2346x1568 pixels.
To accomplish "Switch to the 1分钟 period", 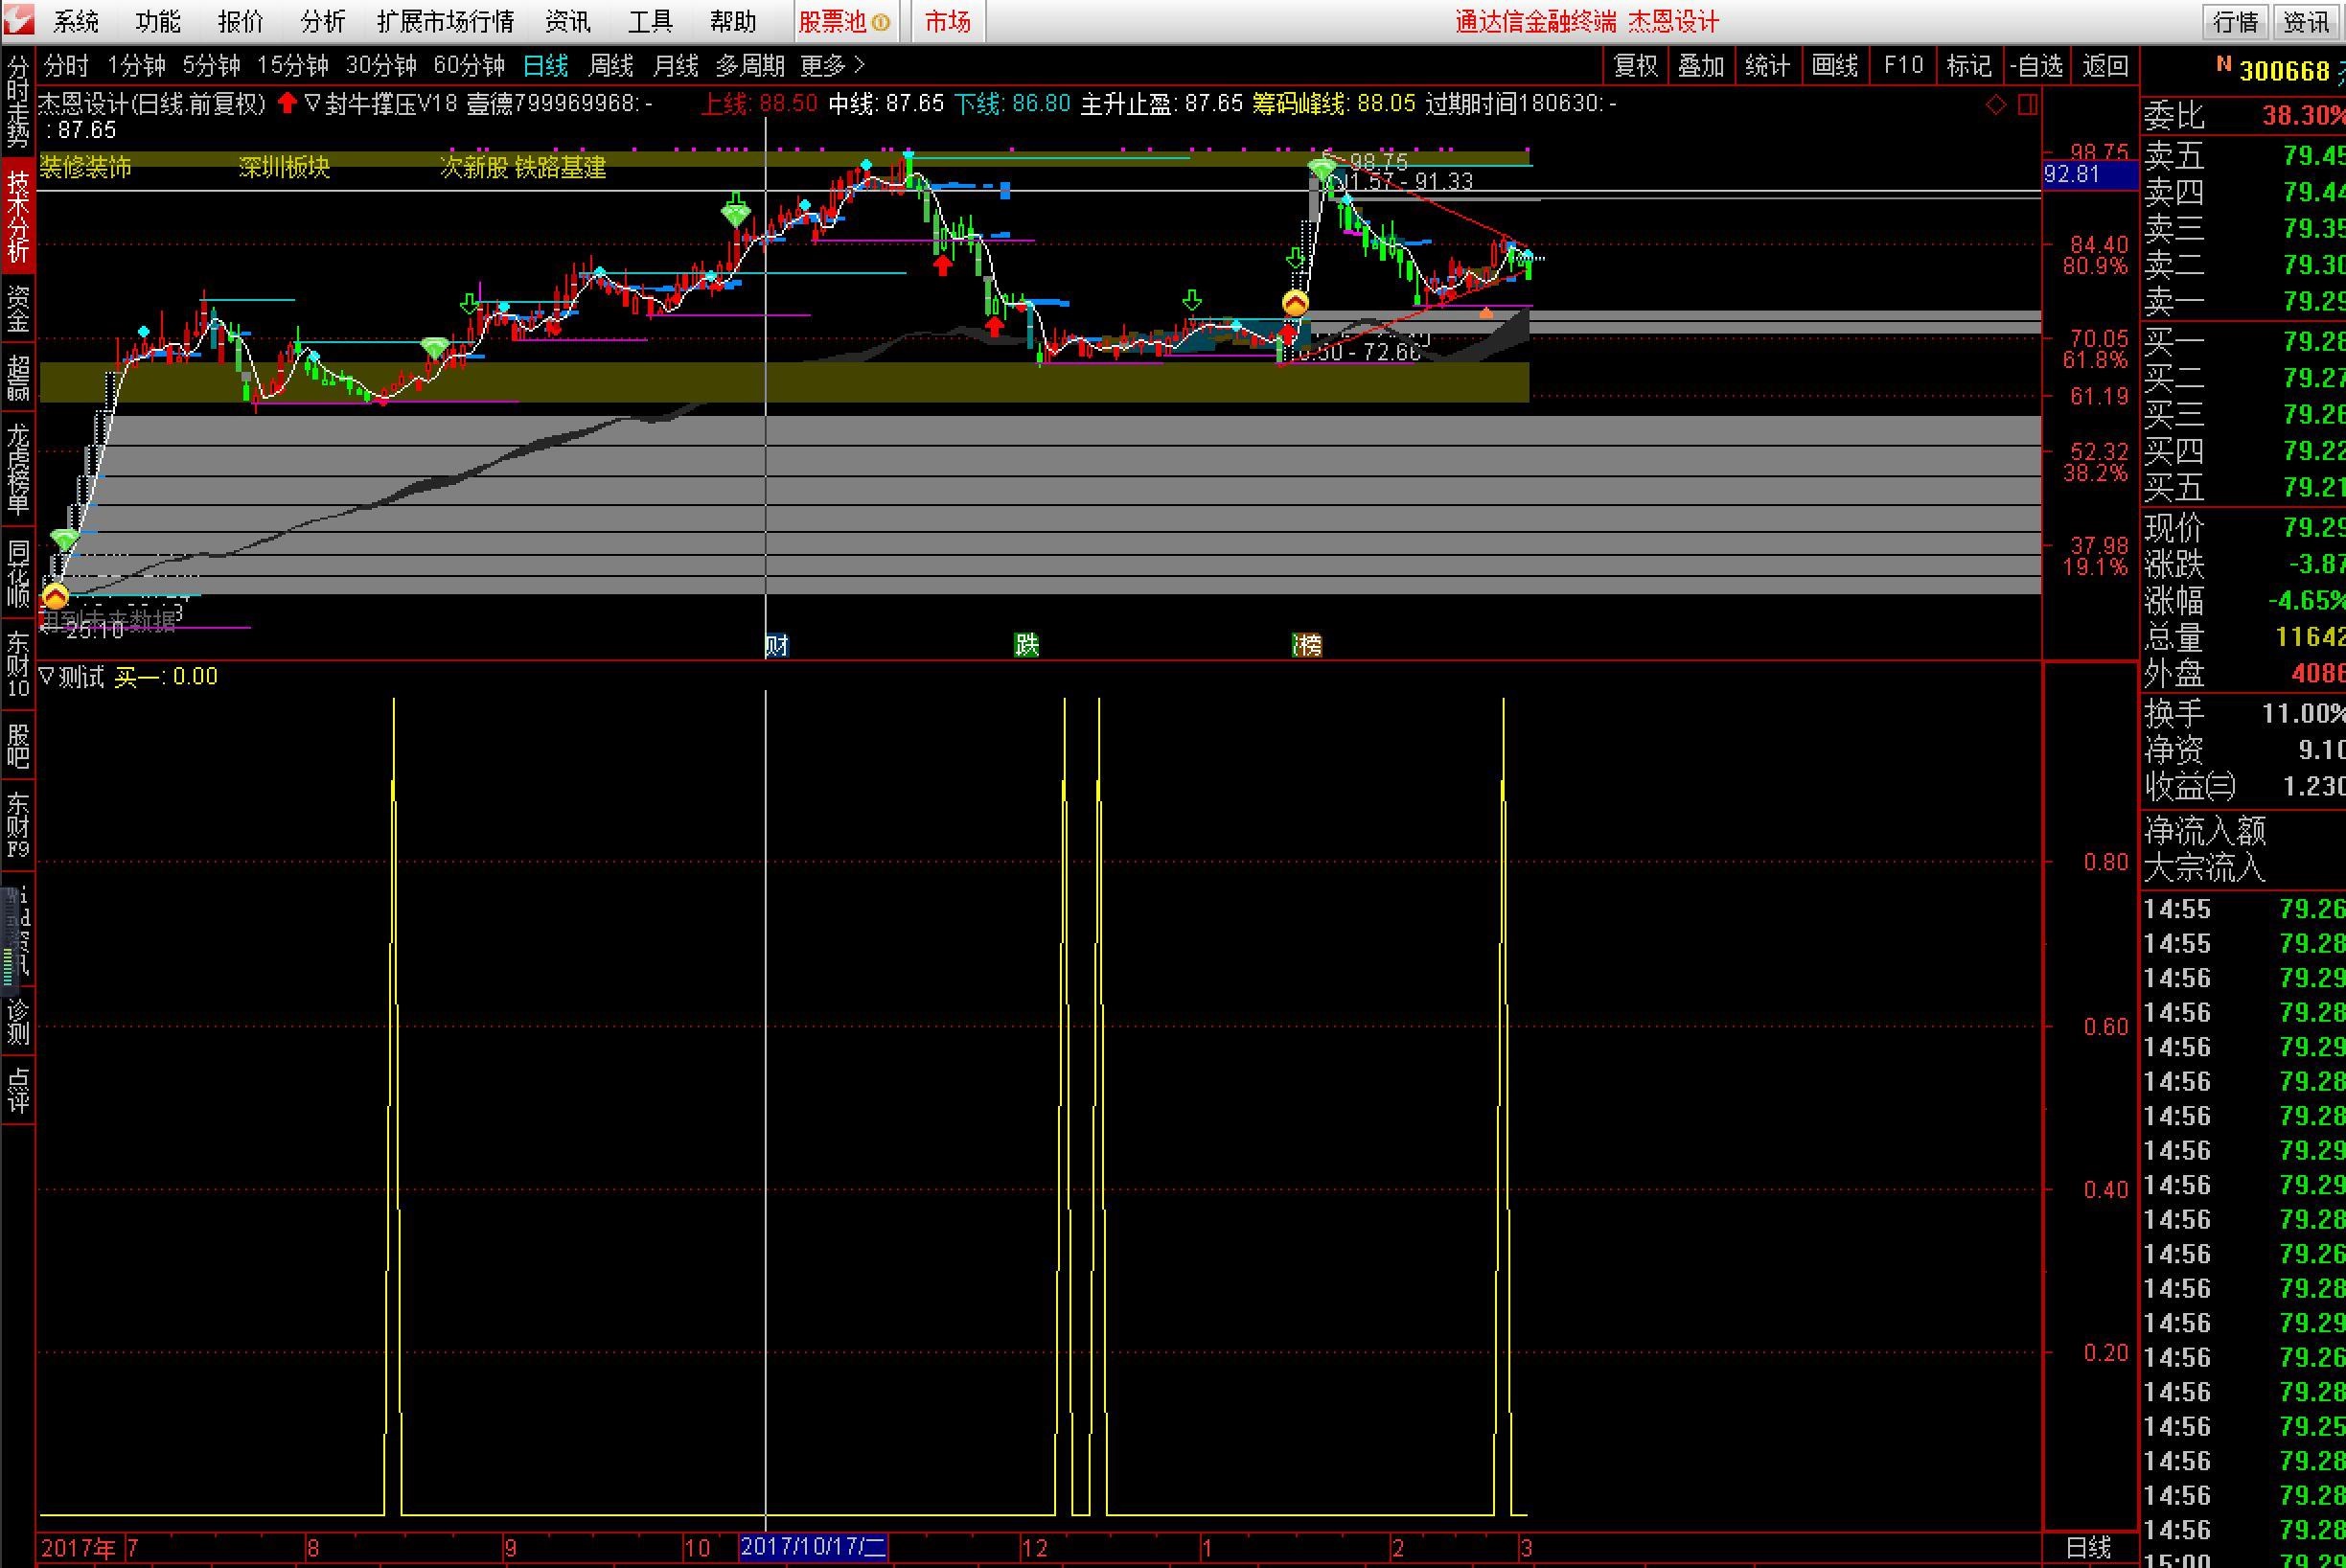I will click(136, 66).
